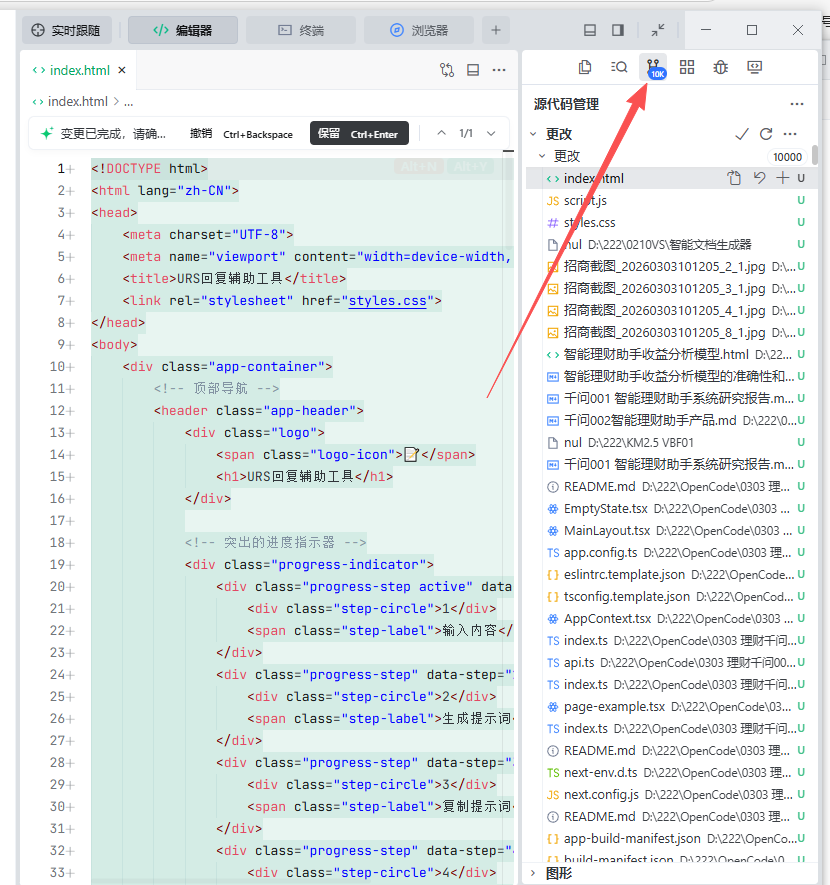Screen dimensions: 830x885
Task: Click index.html in the breadcrumb
Action: [x=77, y=102]
